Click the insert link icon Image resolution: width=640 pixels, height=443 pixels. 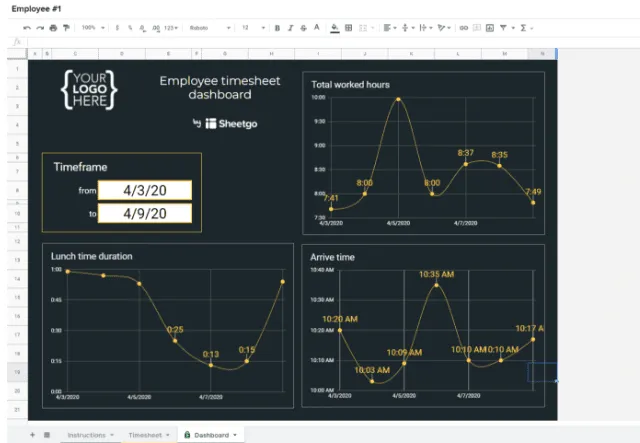pos(464,28)
